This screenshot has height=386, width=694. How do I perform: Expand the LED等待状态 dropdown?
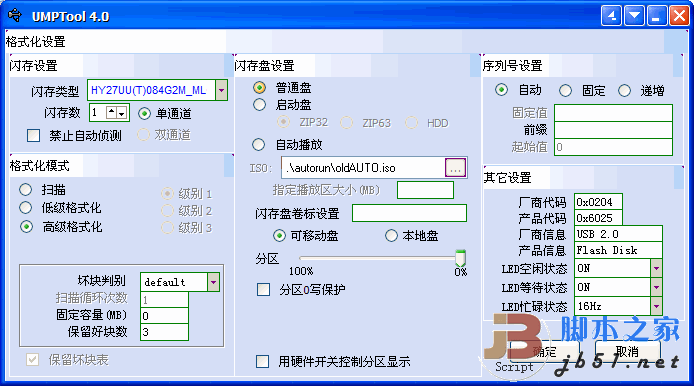tap(656, 287)
